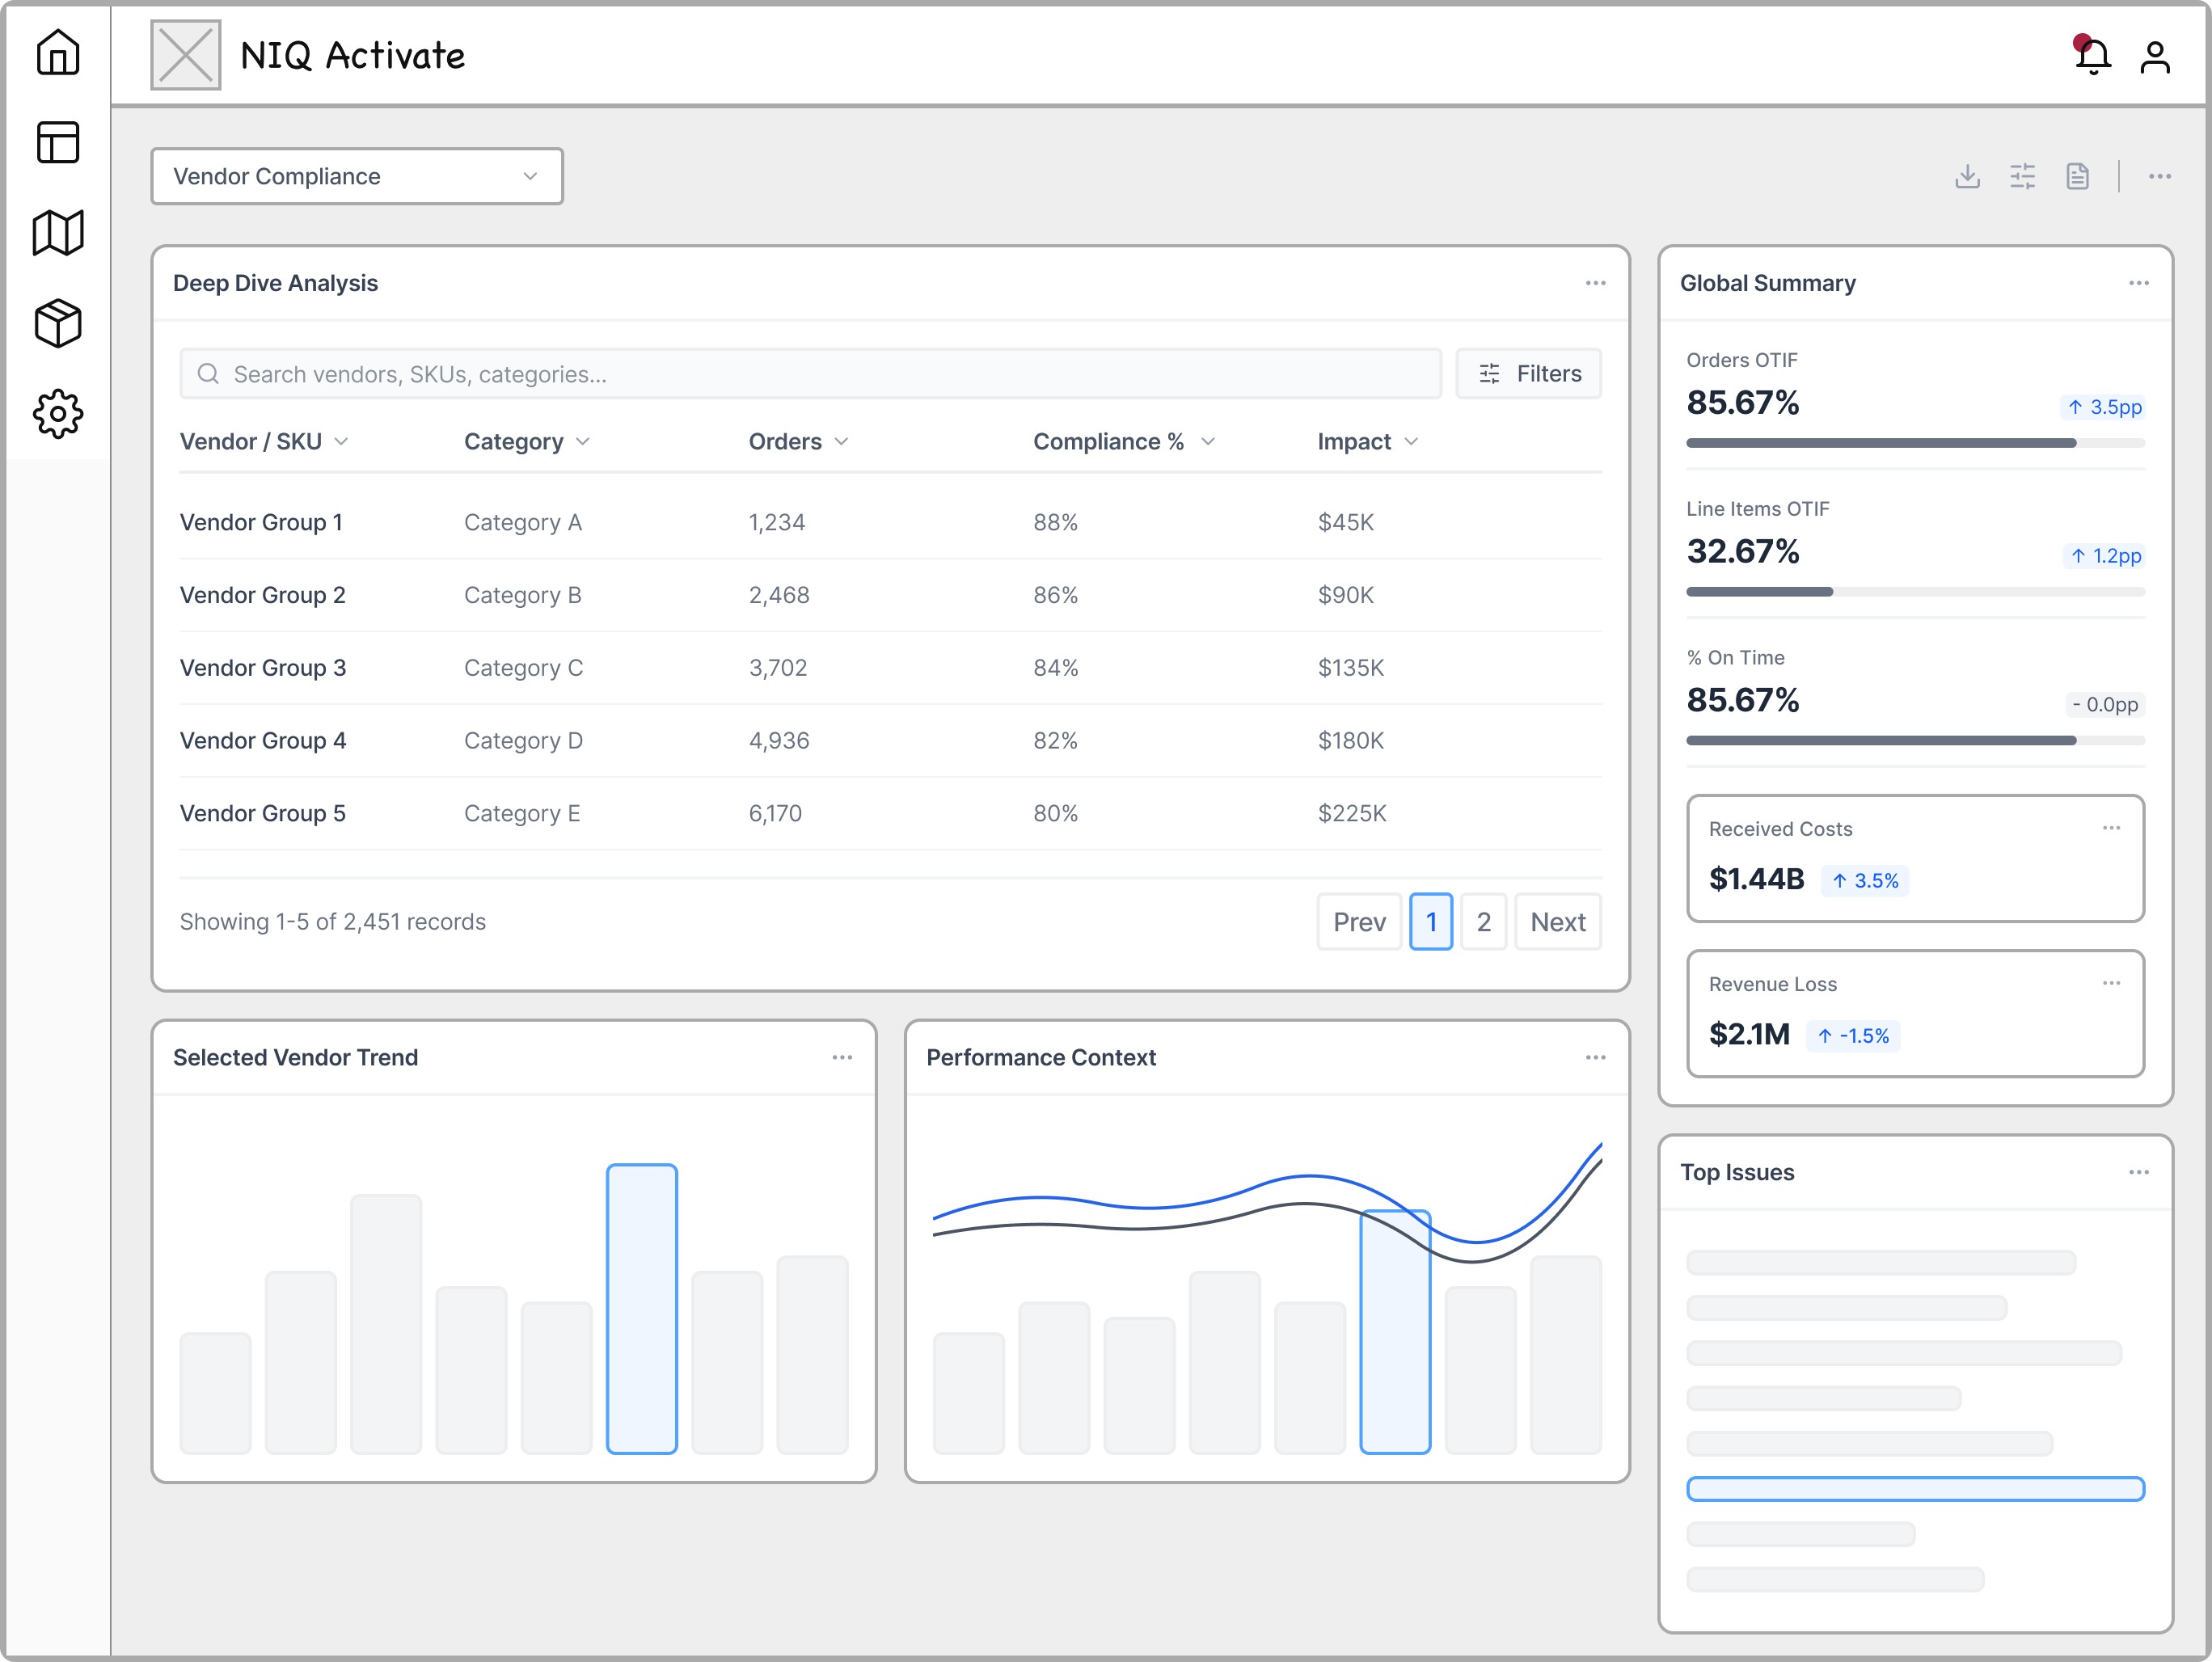Screen dimensions: 2212x1662
Task: Open the map view sidebar icon
Action: (x=58, y=233)
